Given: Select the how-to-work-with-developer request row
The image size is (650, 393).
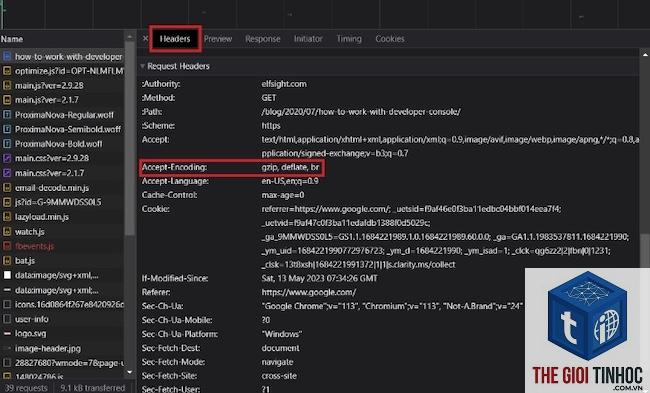Looking at the screenshot, I should (62, 56).
